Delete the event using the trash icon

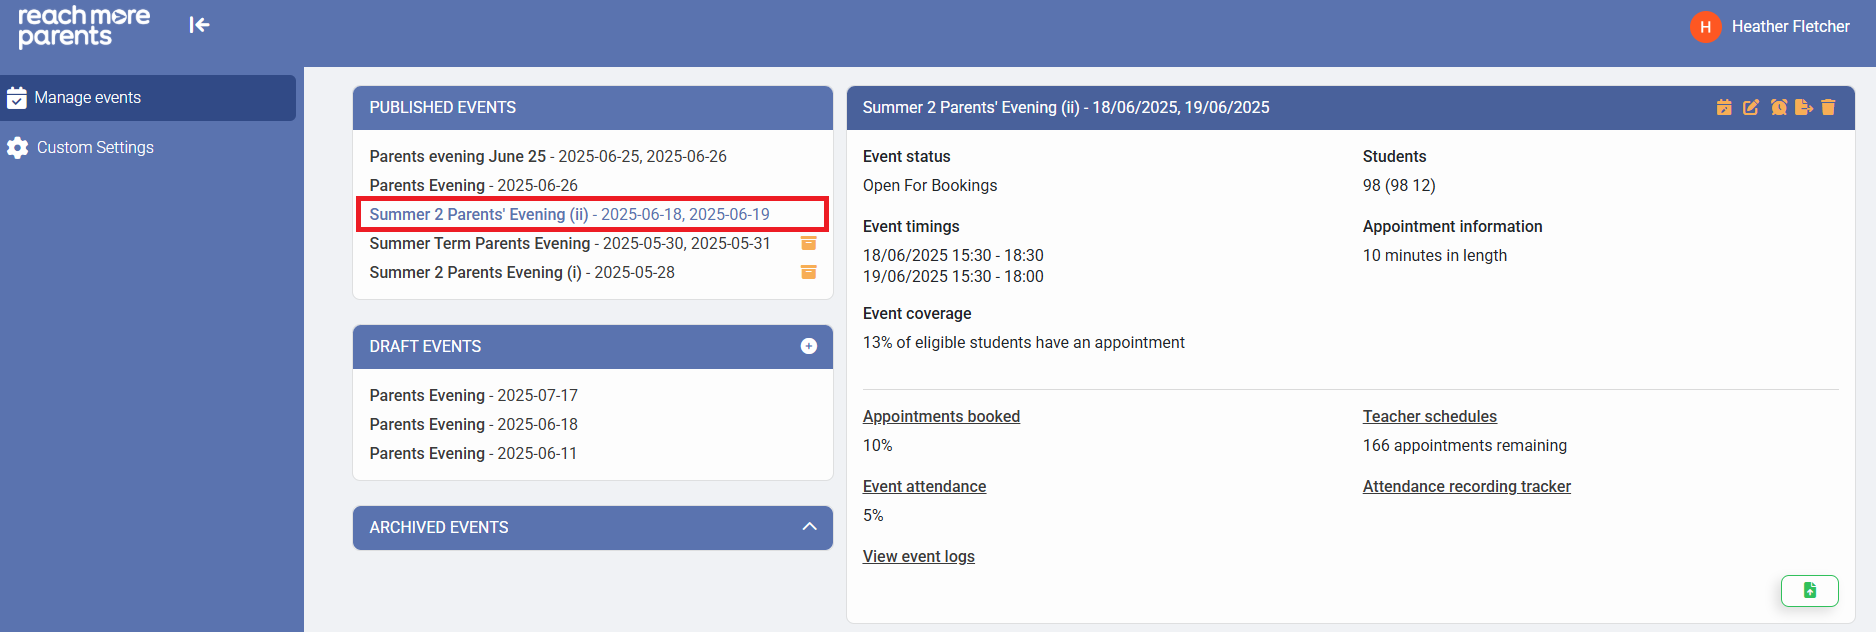tap(1828, 107)
